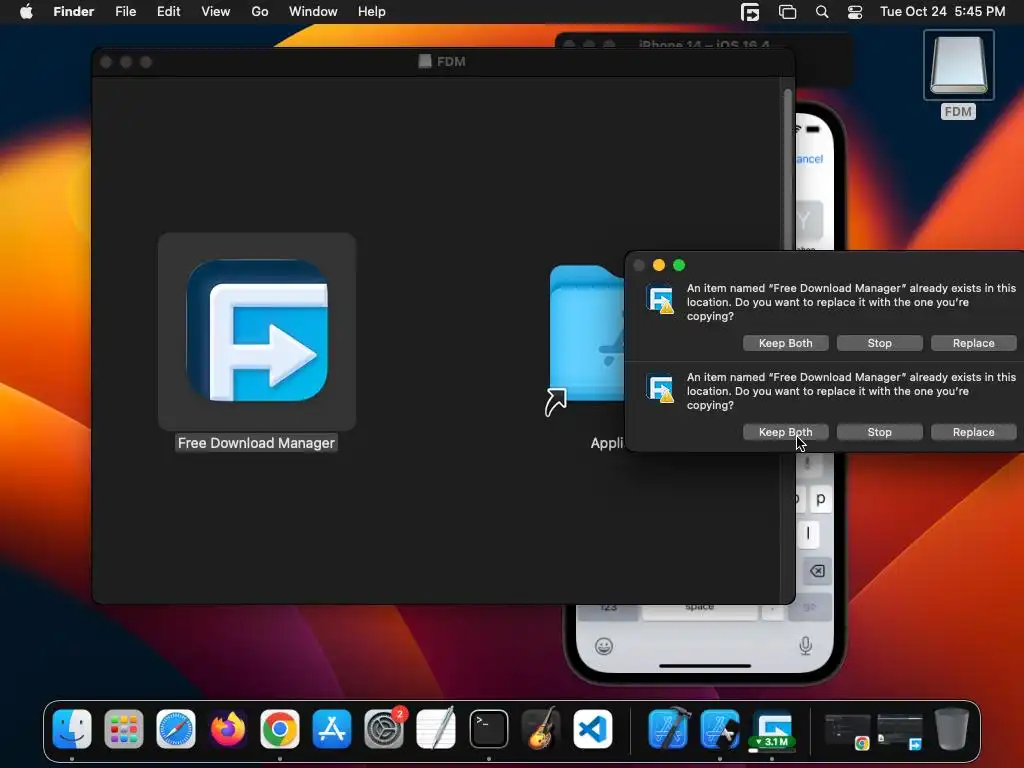Tap the 'l' key on the simulator keyboard
The height and width of the screenshot is (768, 1024).
[808, 534]
